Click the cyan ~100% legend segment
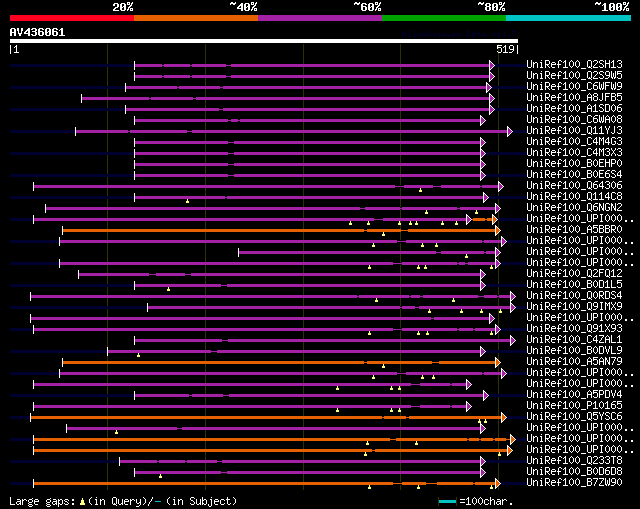Image resolution: width=640 pixels, height=509 pixels. 569,18
